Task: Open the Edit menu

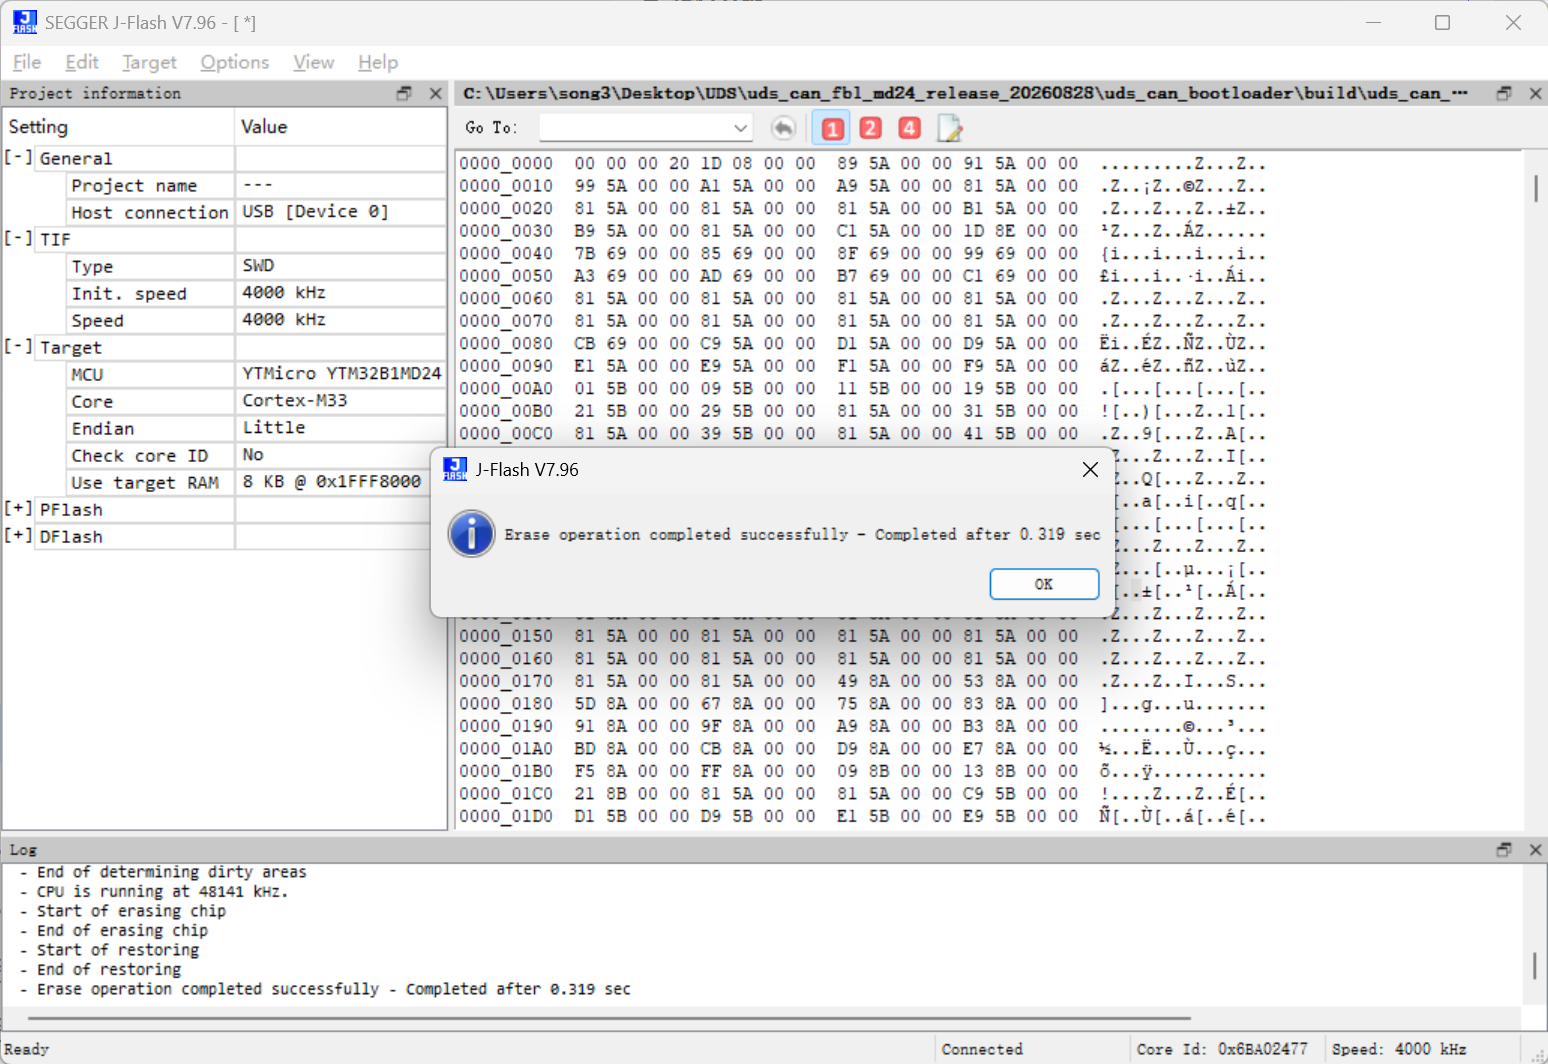Action: [82, 62]
